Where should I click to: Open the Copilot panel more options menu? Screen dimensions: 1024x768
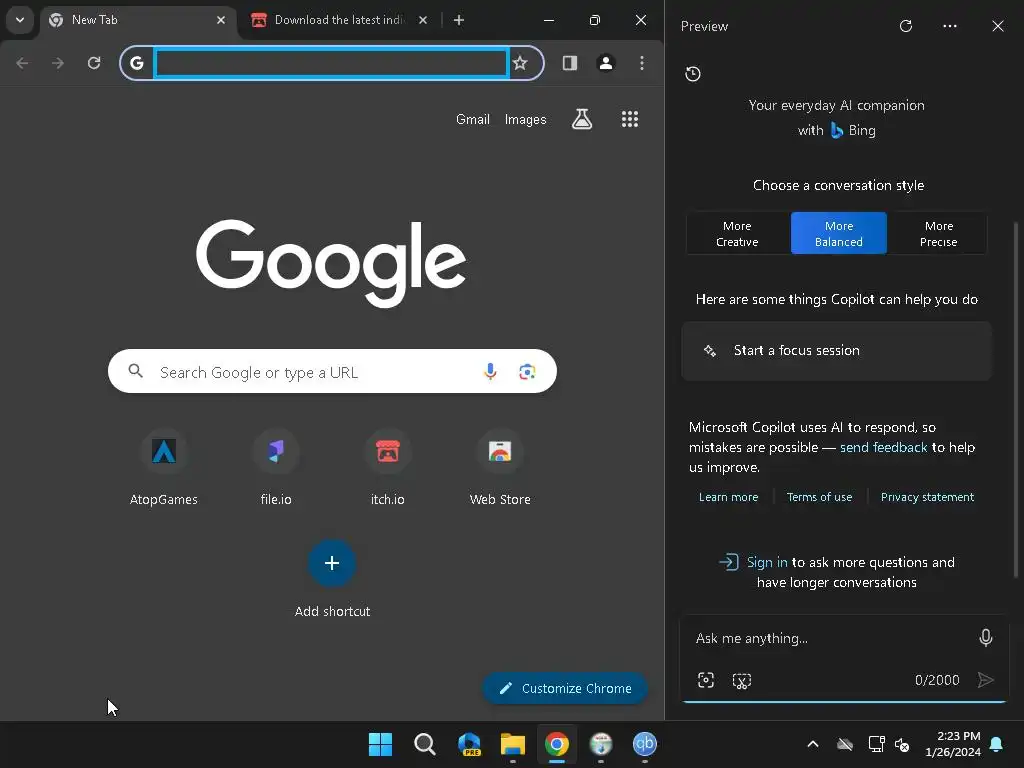click(x=950, y=26)
